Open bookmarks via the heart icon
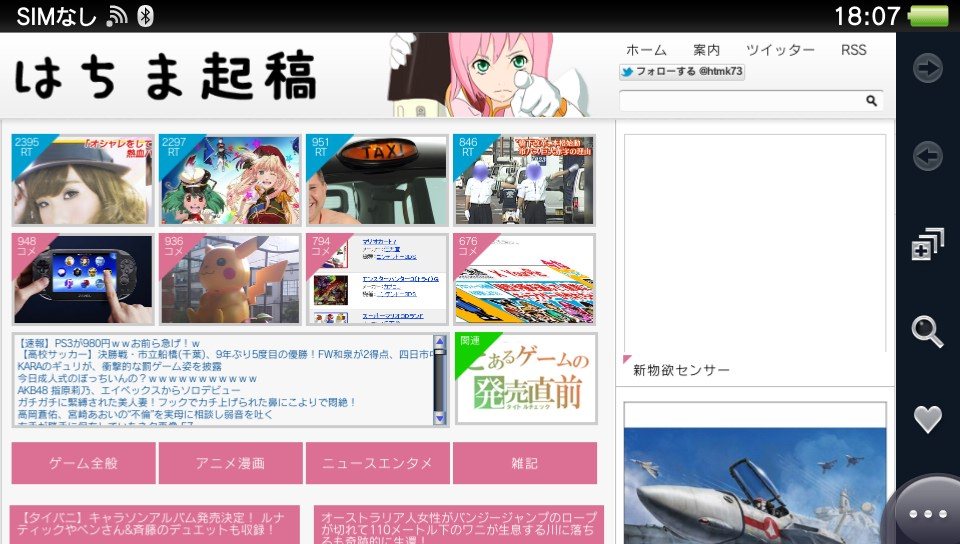 pyautogui.click(x=928, y=419)
